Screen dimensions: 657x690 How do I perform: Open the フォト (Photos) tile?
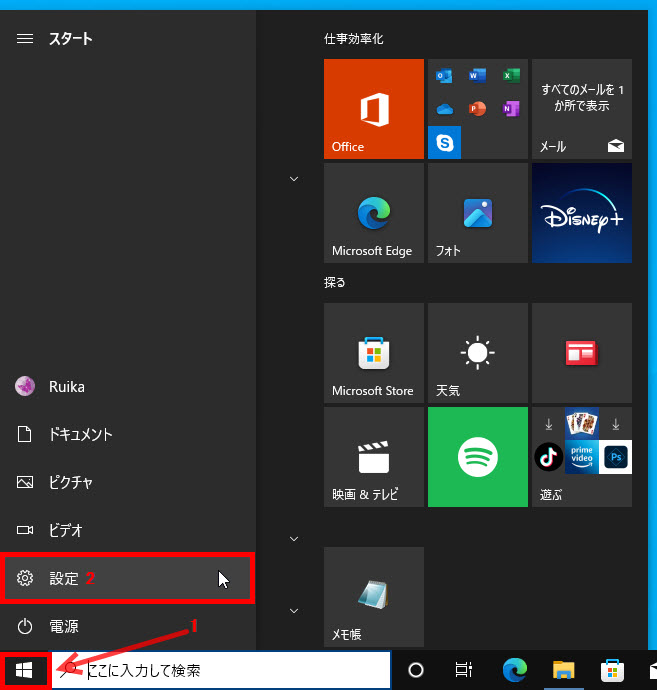click(x=477, y=213)
